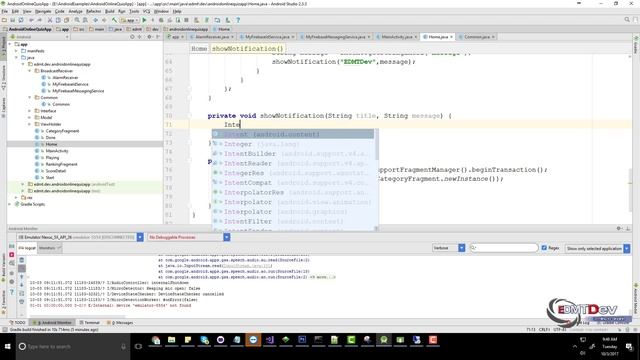Collapse the Common folder in project tree

[x=30, y=98]
